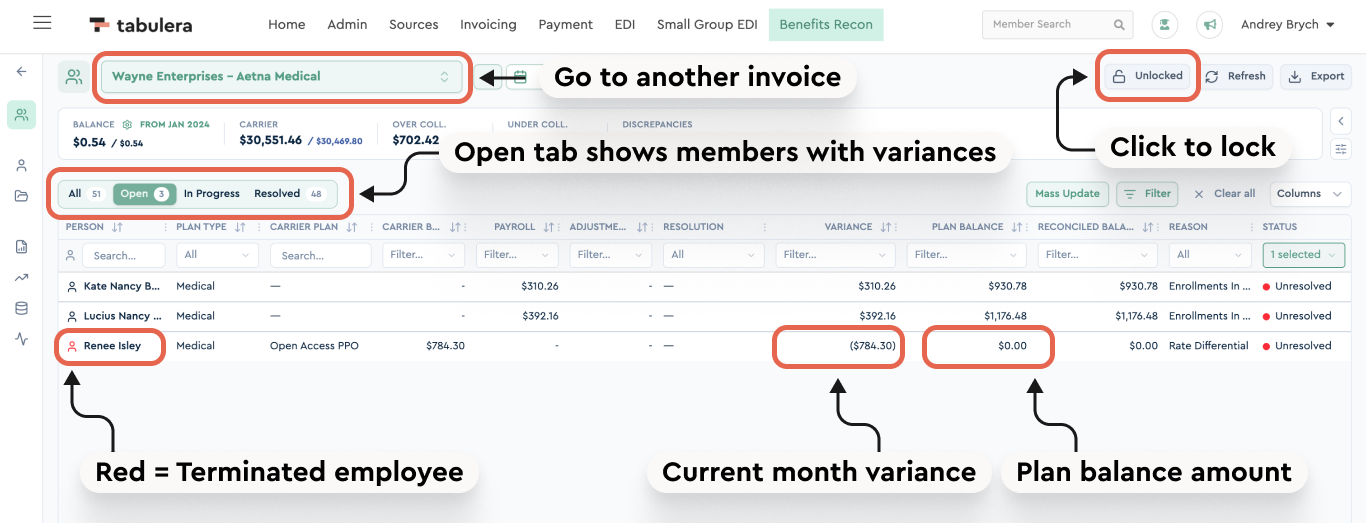Image resolution: width=1366 pixels, height=523 pixels.
Task: Sort by RECONCILED BALANCE column arrows
Action: click(1149, 227)
